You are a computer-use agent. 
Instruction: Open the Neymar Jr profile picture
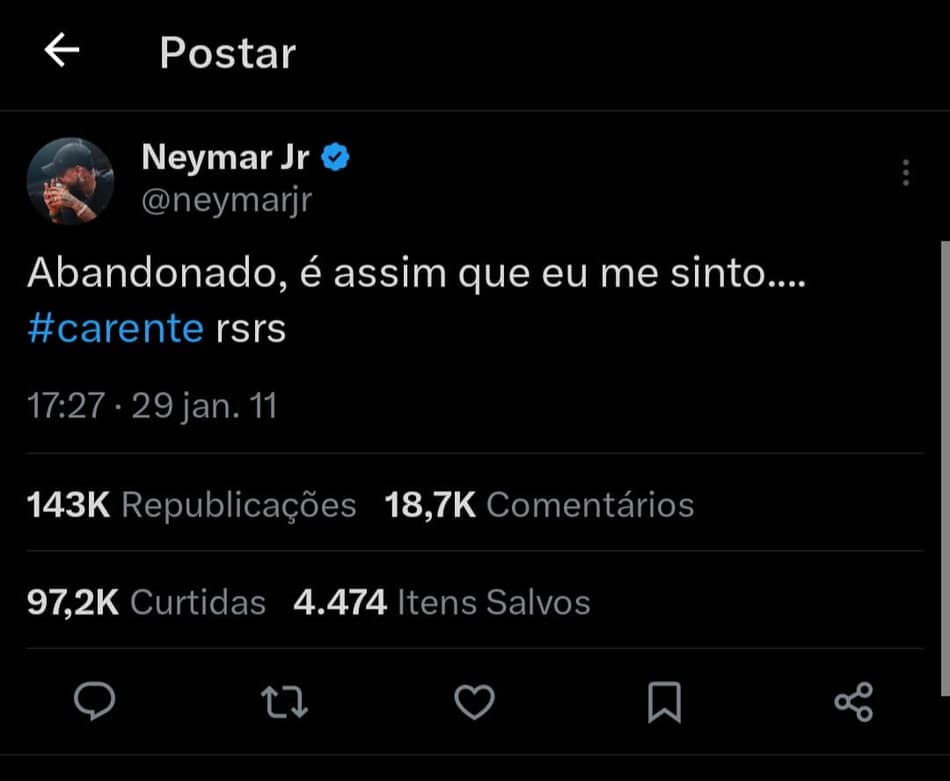pyautogui.click(x=70, y=181)
